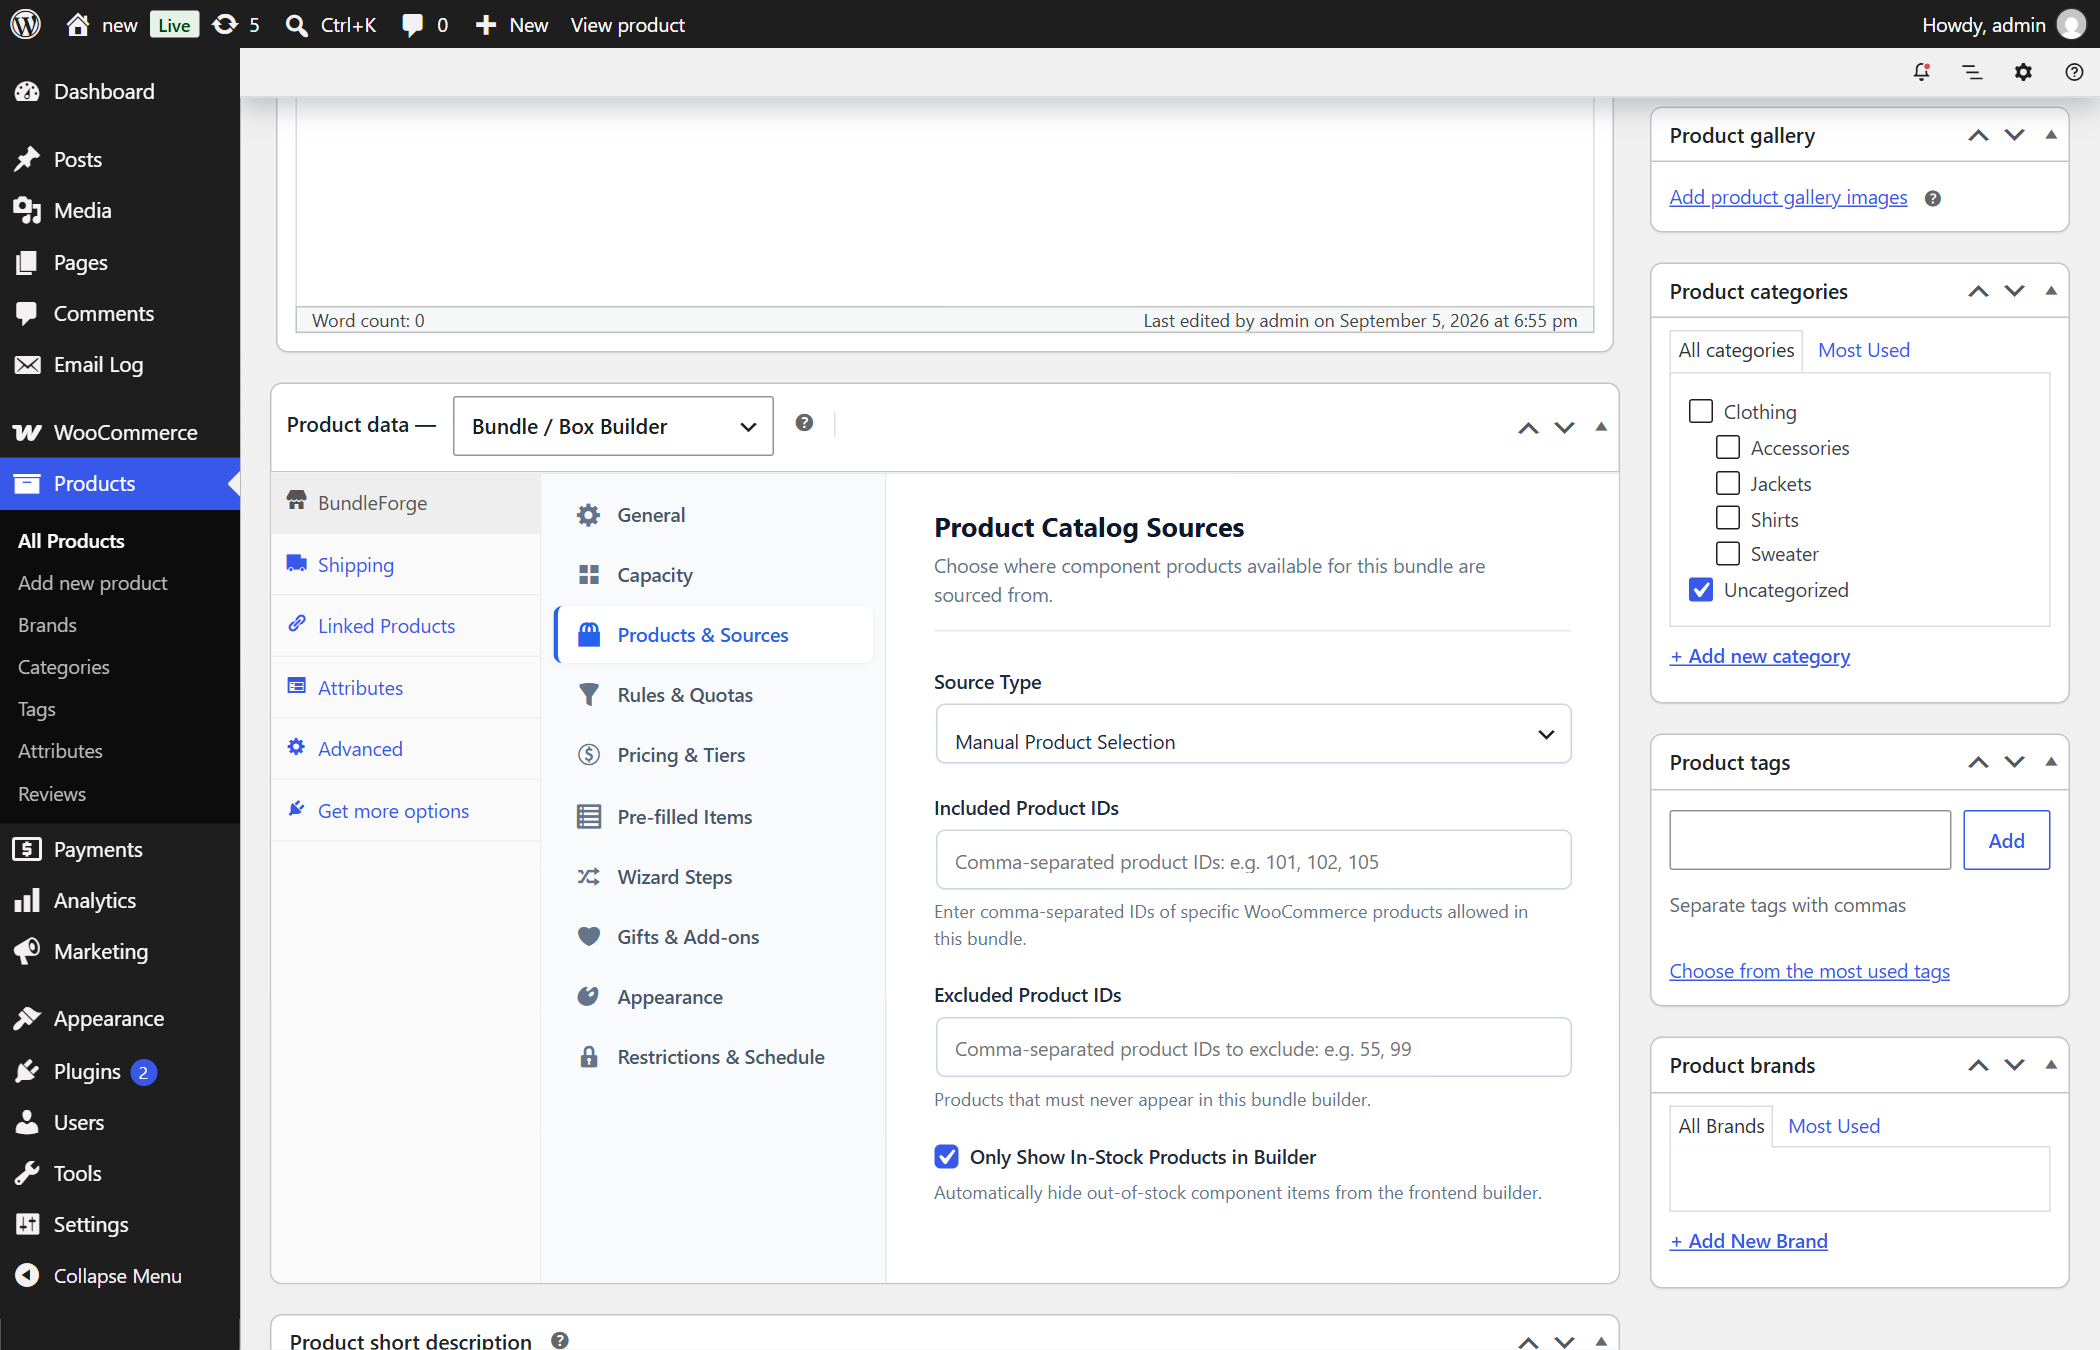Click the Shipping truck icon
Image resolution: width=2100 pixels, height=1350 pixels.
(297, 563)
